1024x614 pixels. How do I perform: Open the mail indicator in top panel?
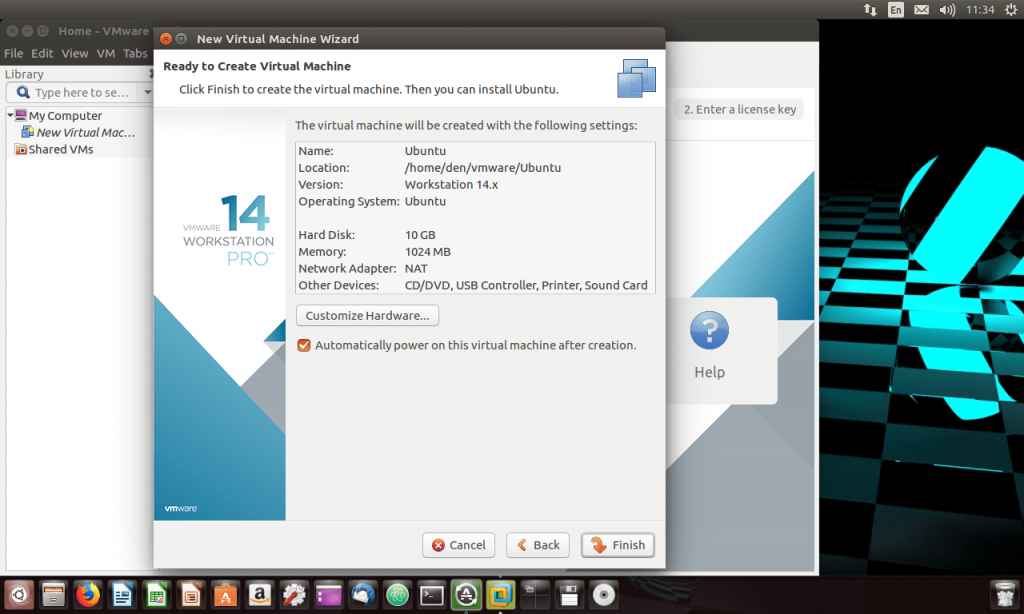coord(921,10)
